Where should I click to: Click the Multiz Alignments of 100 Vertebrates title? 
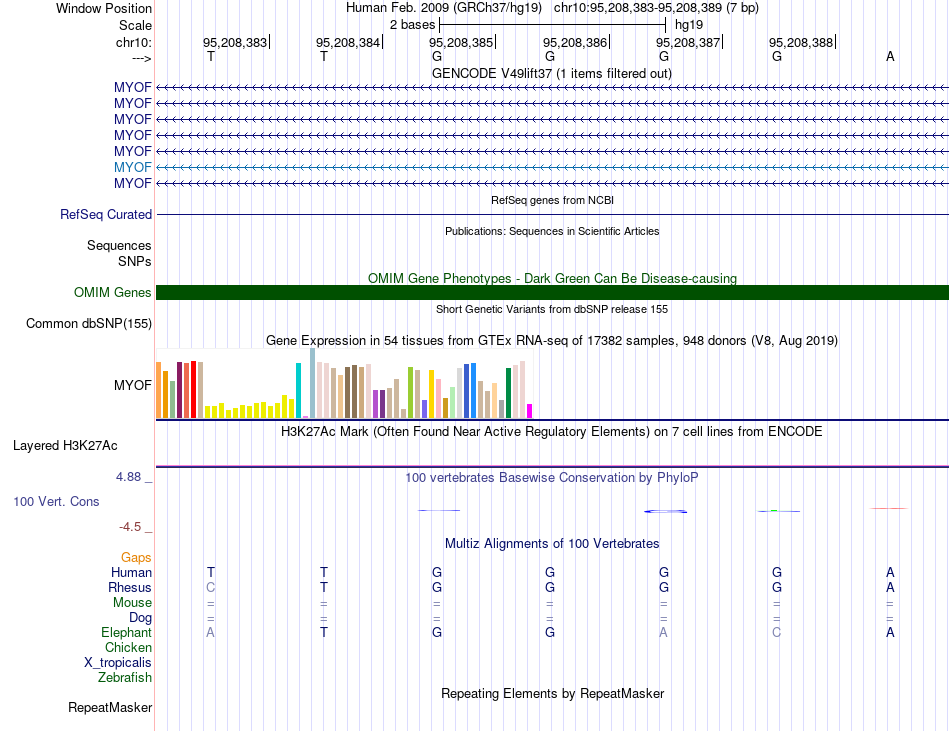pyautogui.click(x=552, y=543)
